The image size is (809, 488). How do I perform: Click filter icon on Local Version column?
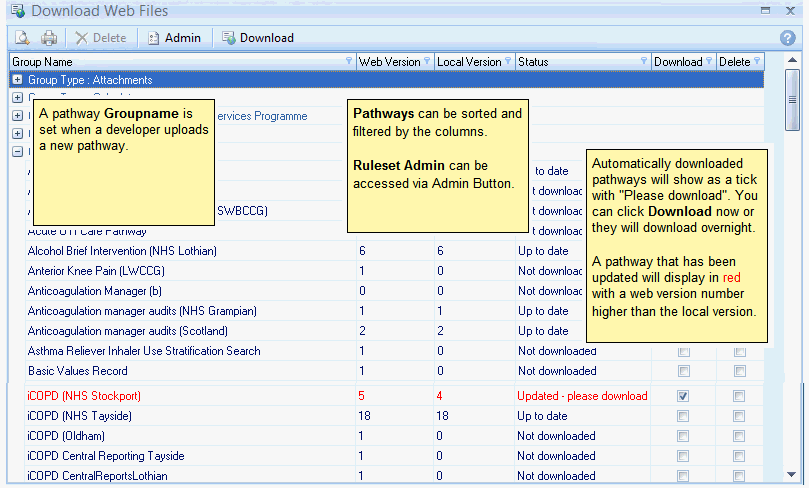(x=508, y=62)
